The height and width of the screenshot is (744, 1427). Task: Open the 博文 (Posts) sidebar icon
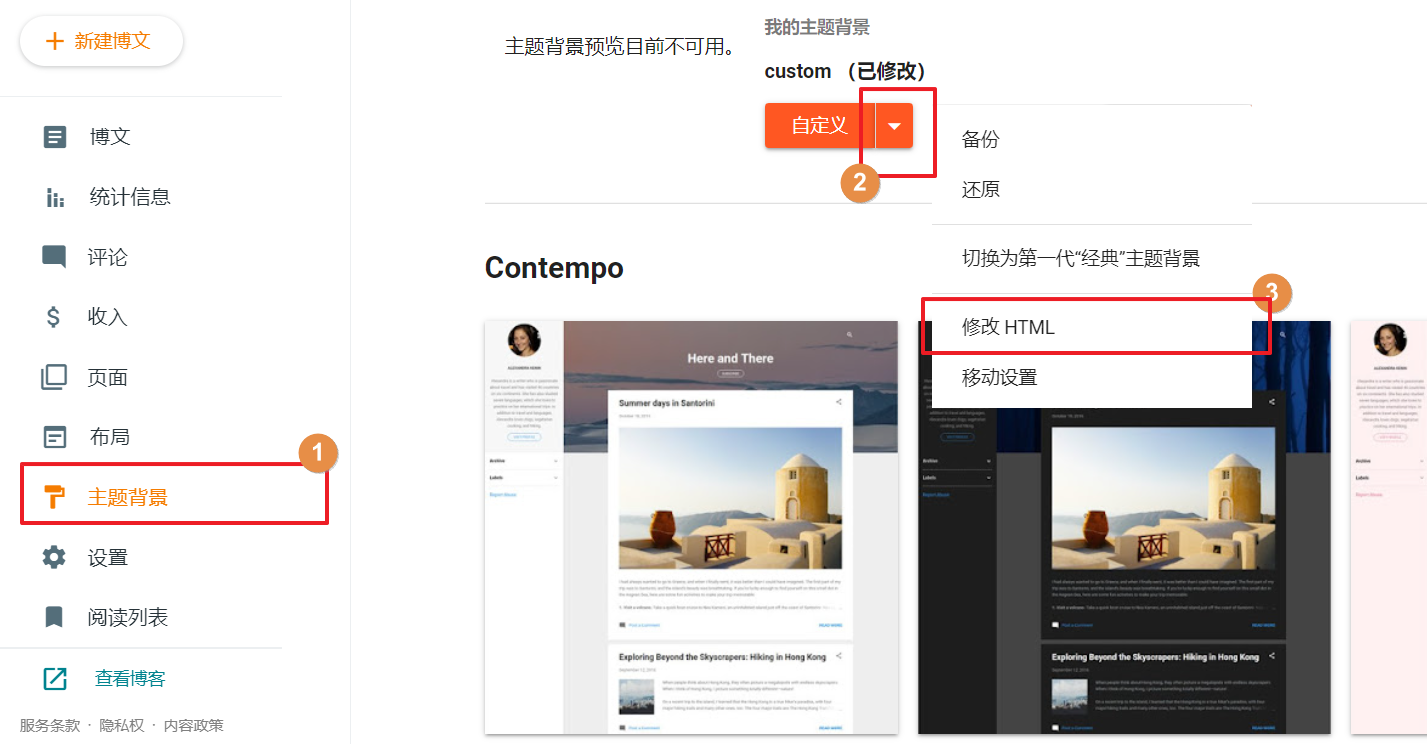pyautogui.click(x=54, y=136)
